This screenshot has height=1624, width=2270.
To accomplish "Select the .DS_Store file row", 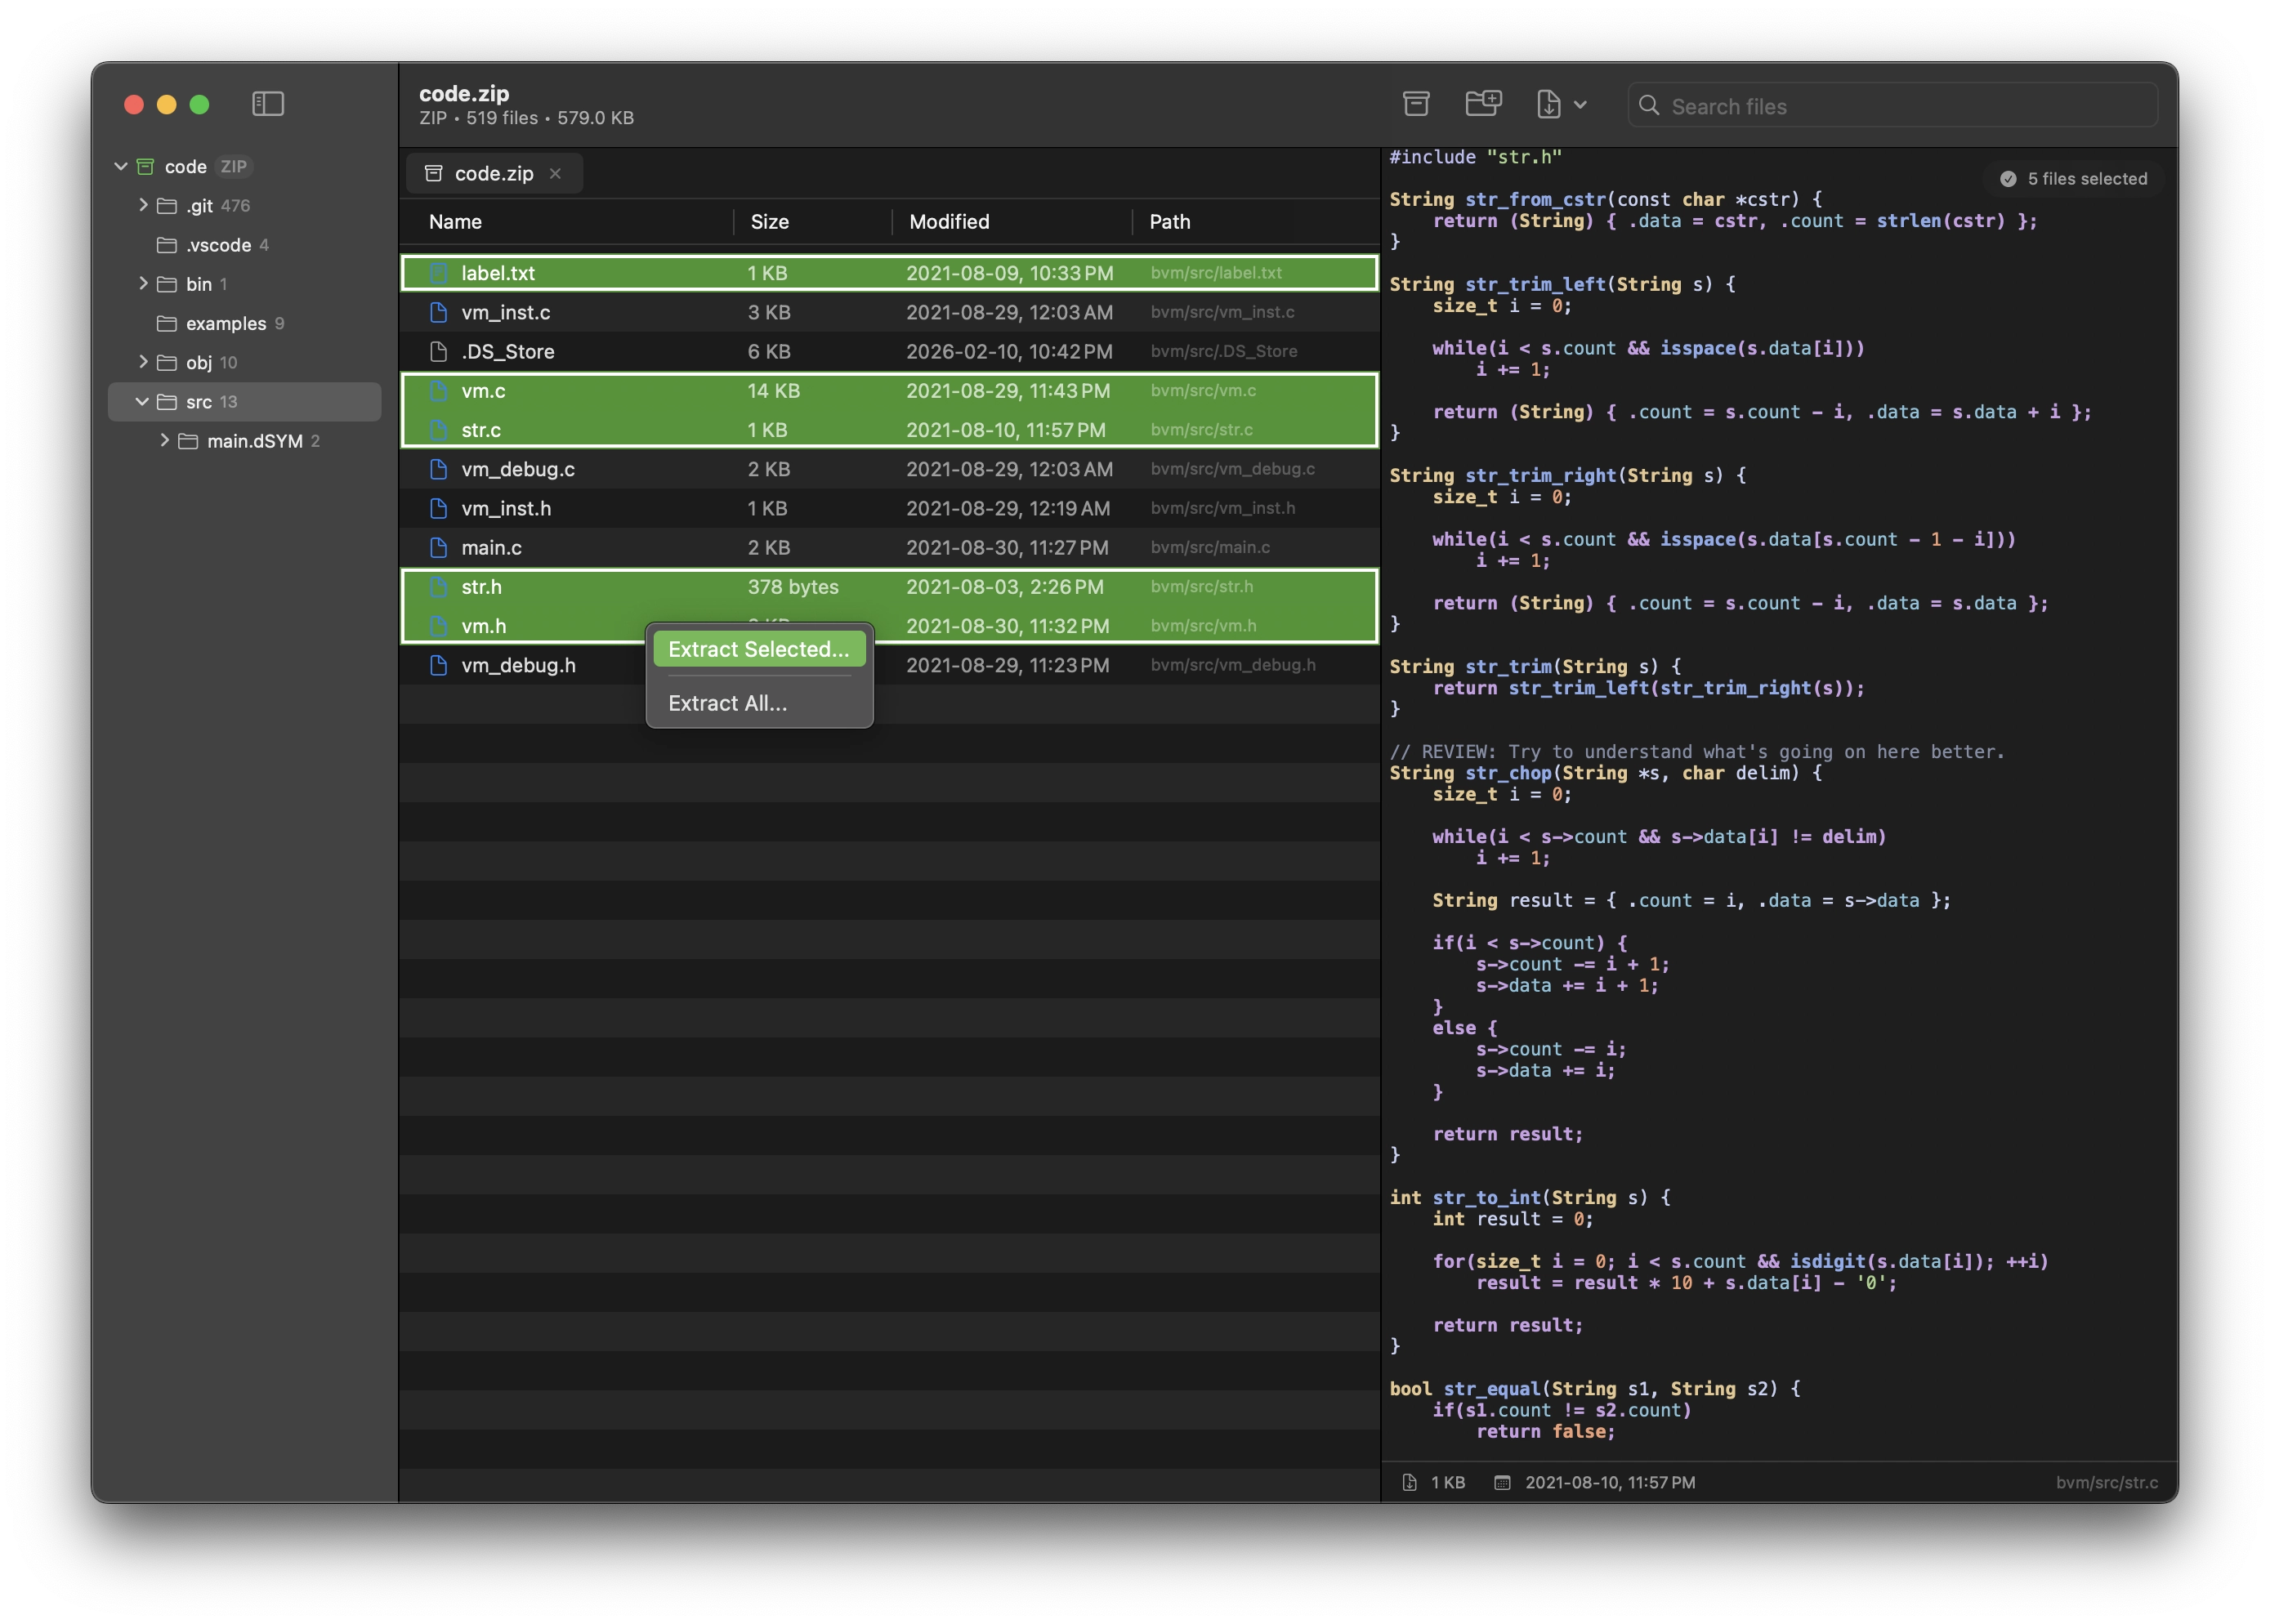I will [x=889, y=351].
